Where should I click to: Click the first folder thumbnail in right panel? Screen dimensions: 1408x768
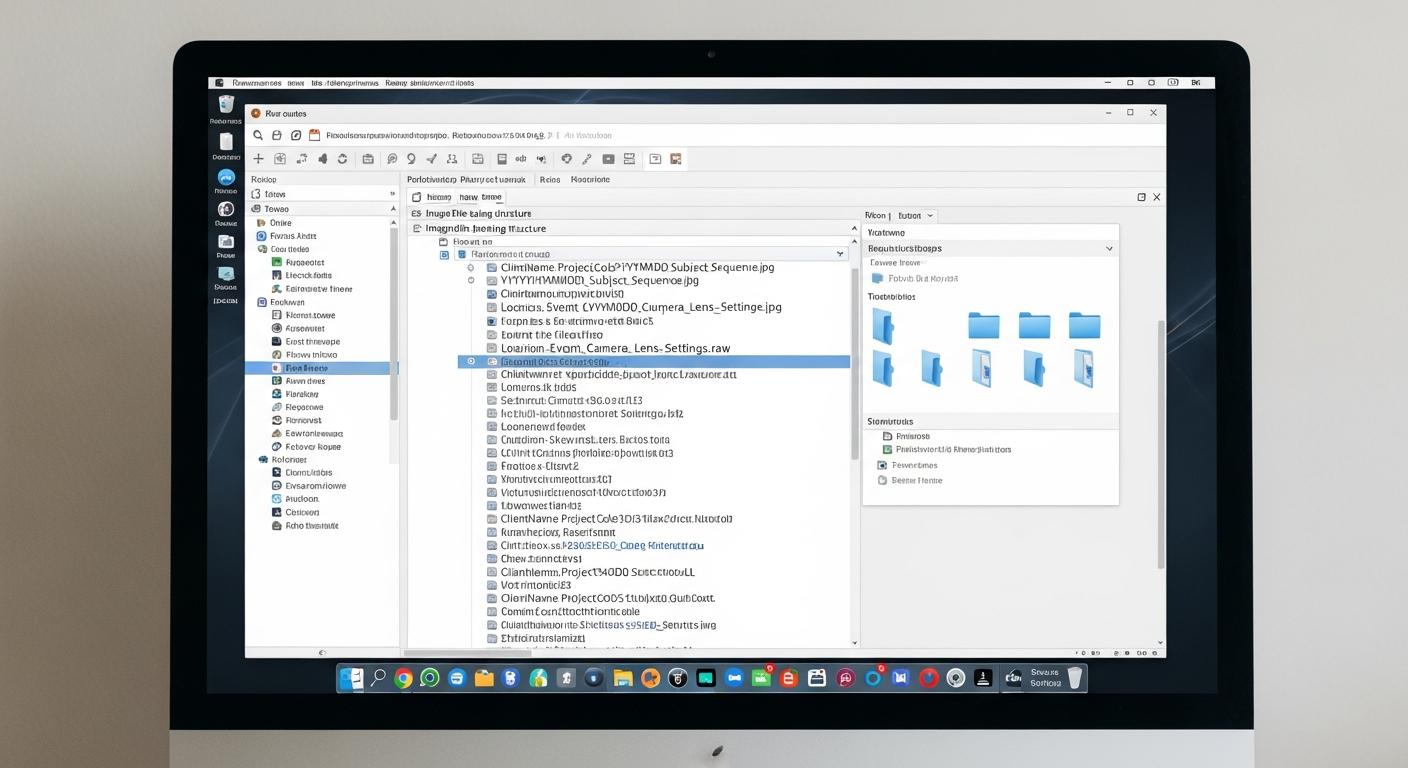882,325
